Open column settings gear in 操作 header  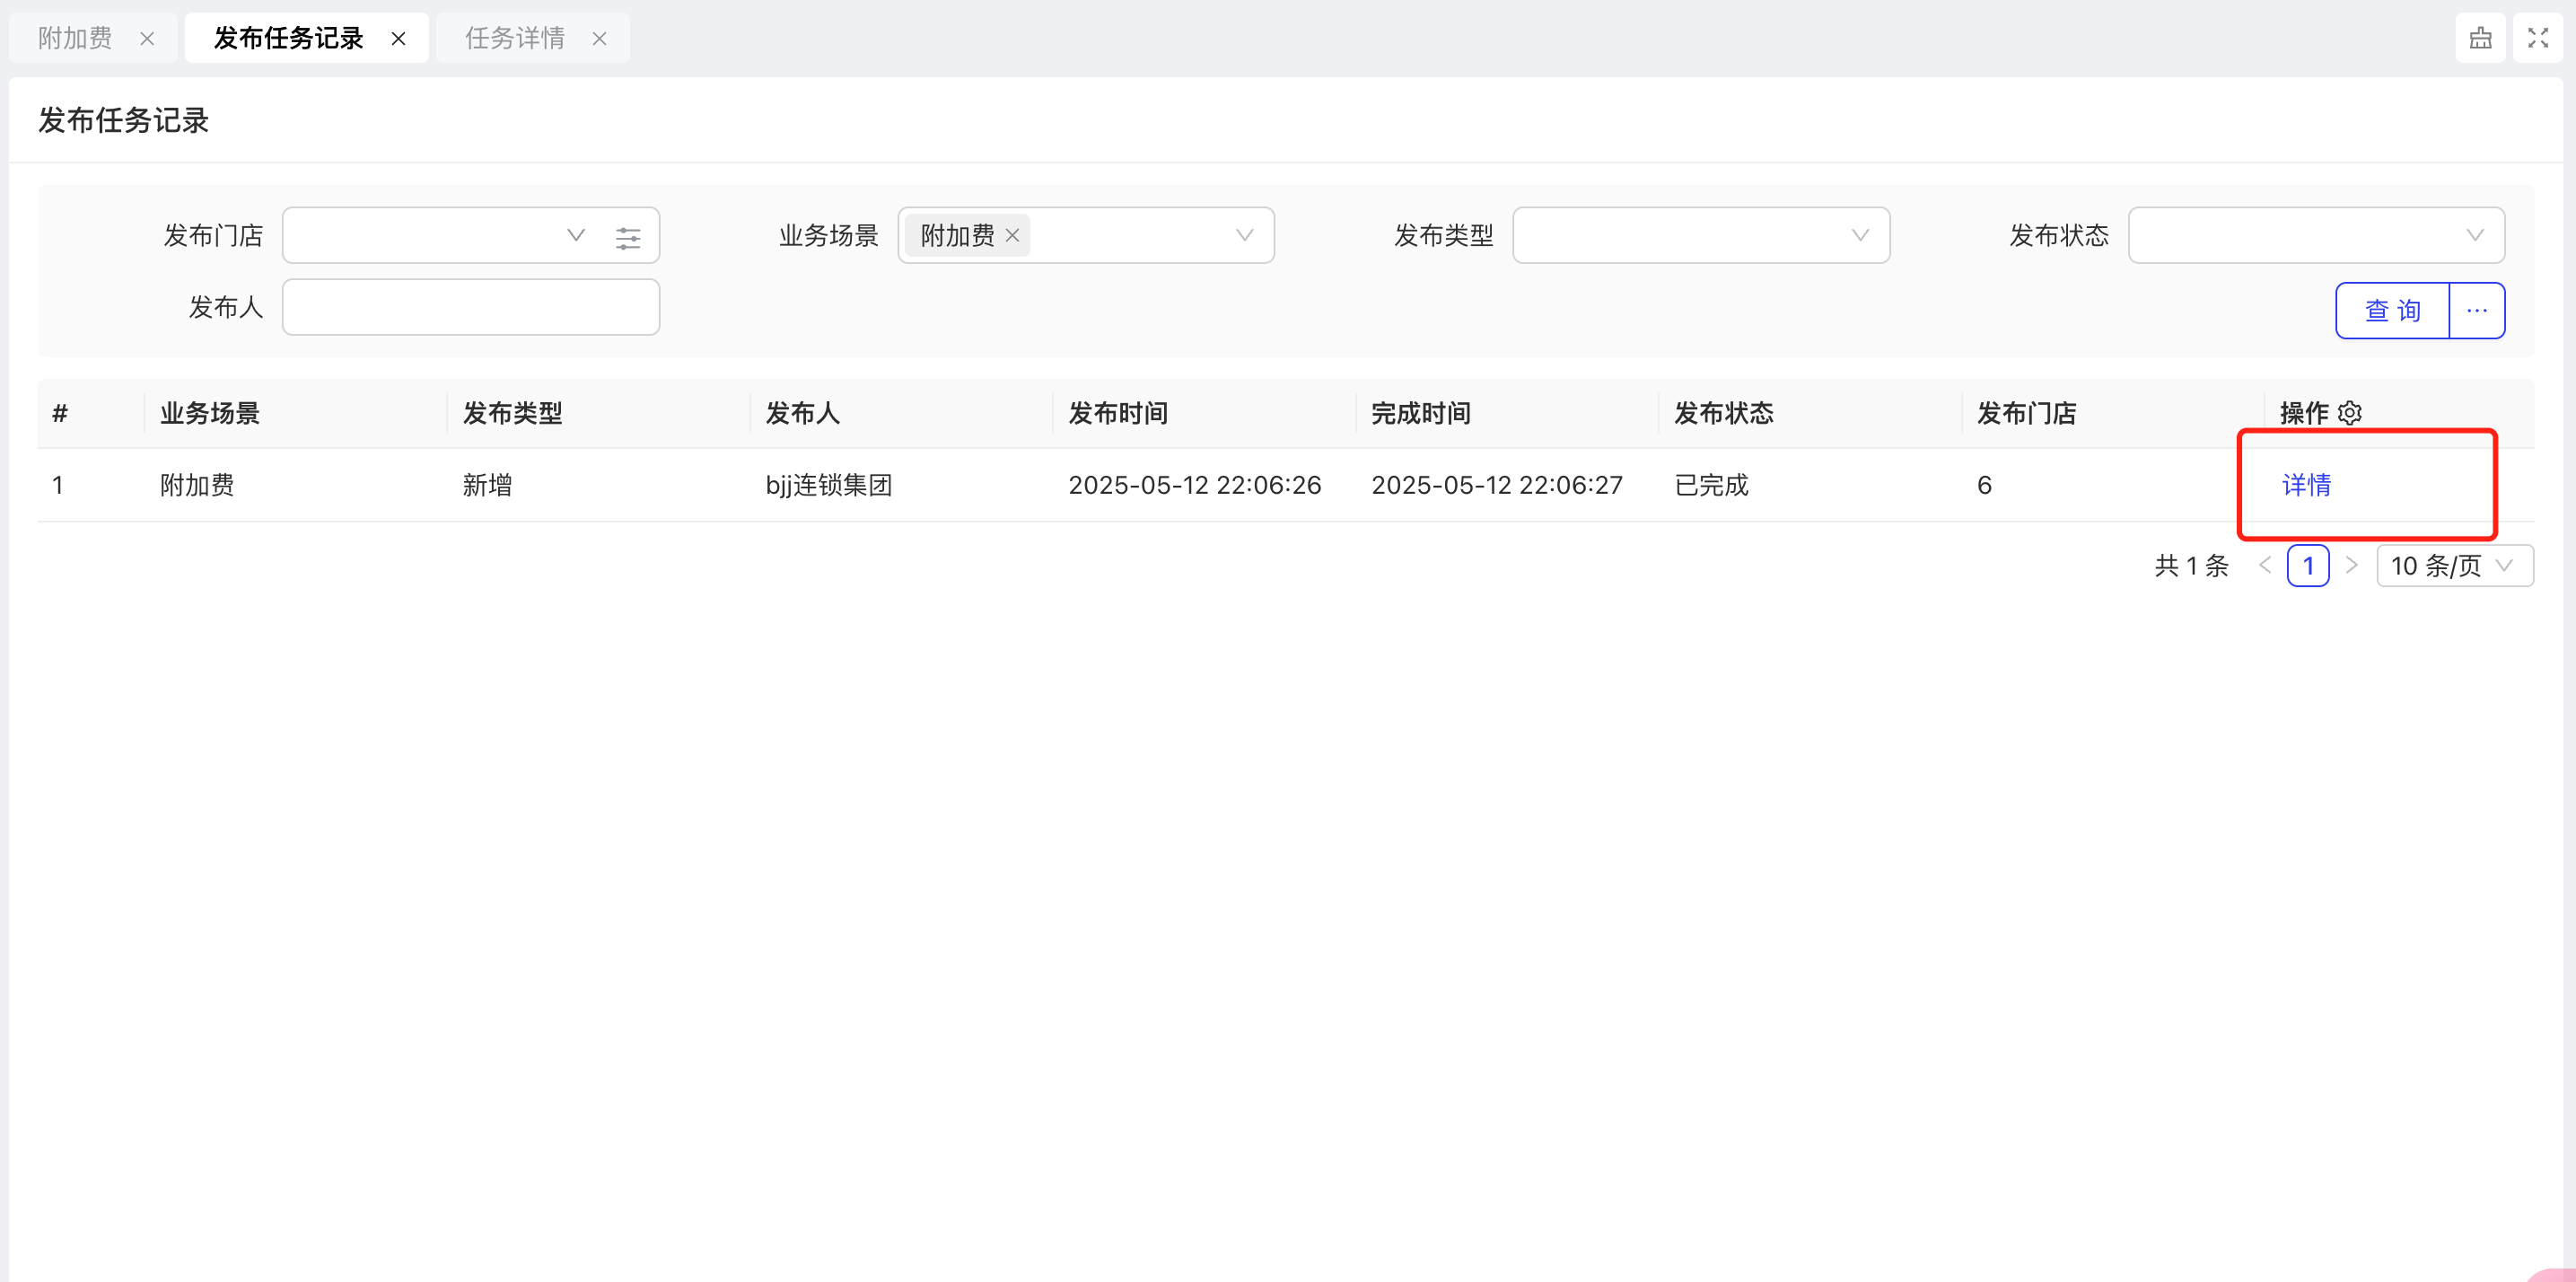pos(2350,413)
